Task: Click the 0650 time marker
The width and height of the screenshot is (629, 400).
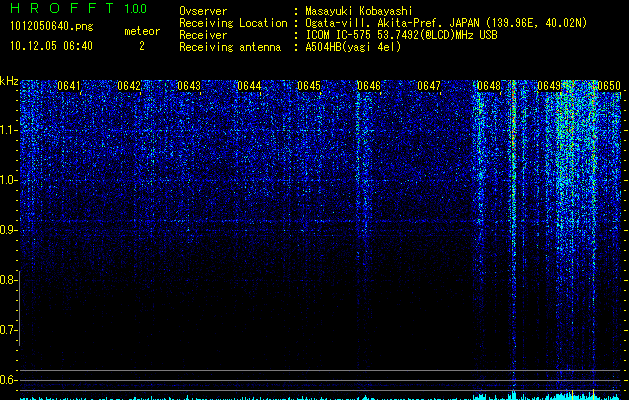Action: tap(609, 86)
